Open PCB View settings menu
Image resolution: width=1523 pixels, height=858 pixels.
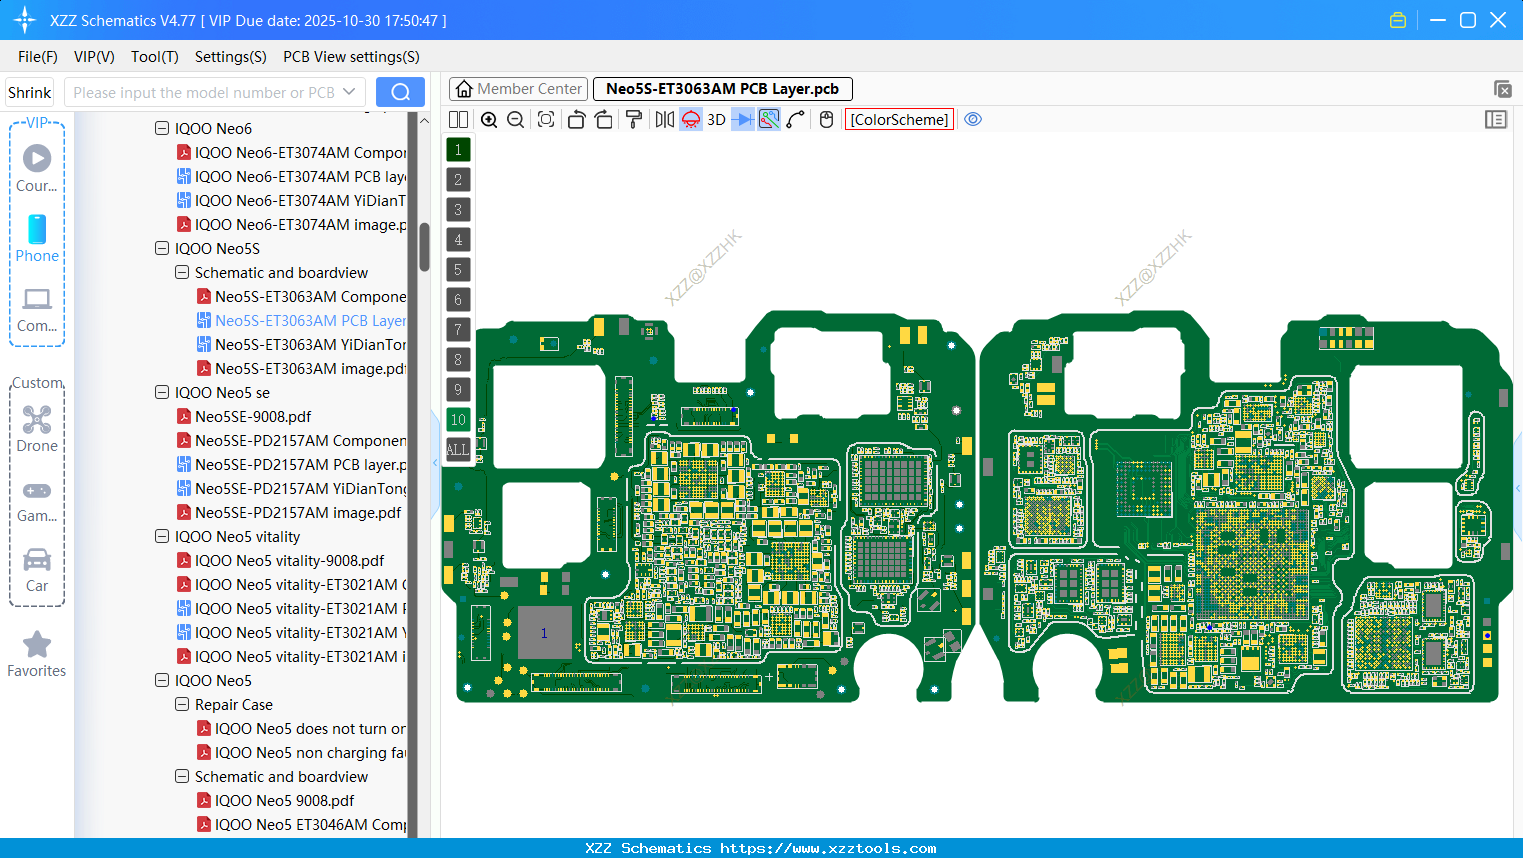point(350,57)
